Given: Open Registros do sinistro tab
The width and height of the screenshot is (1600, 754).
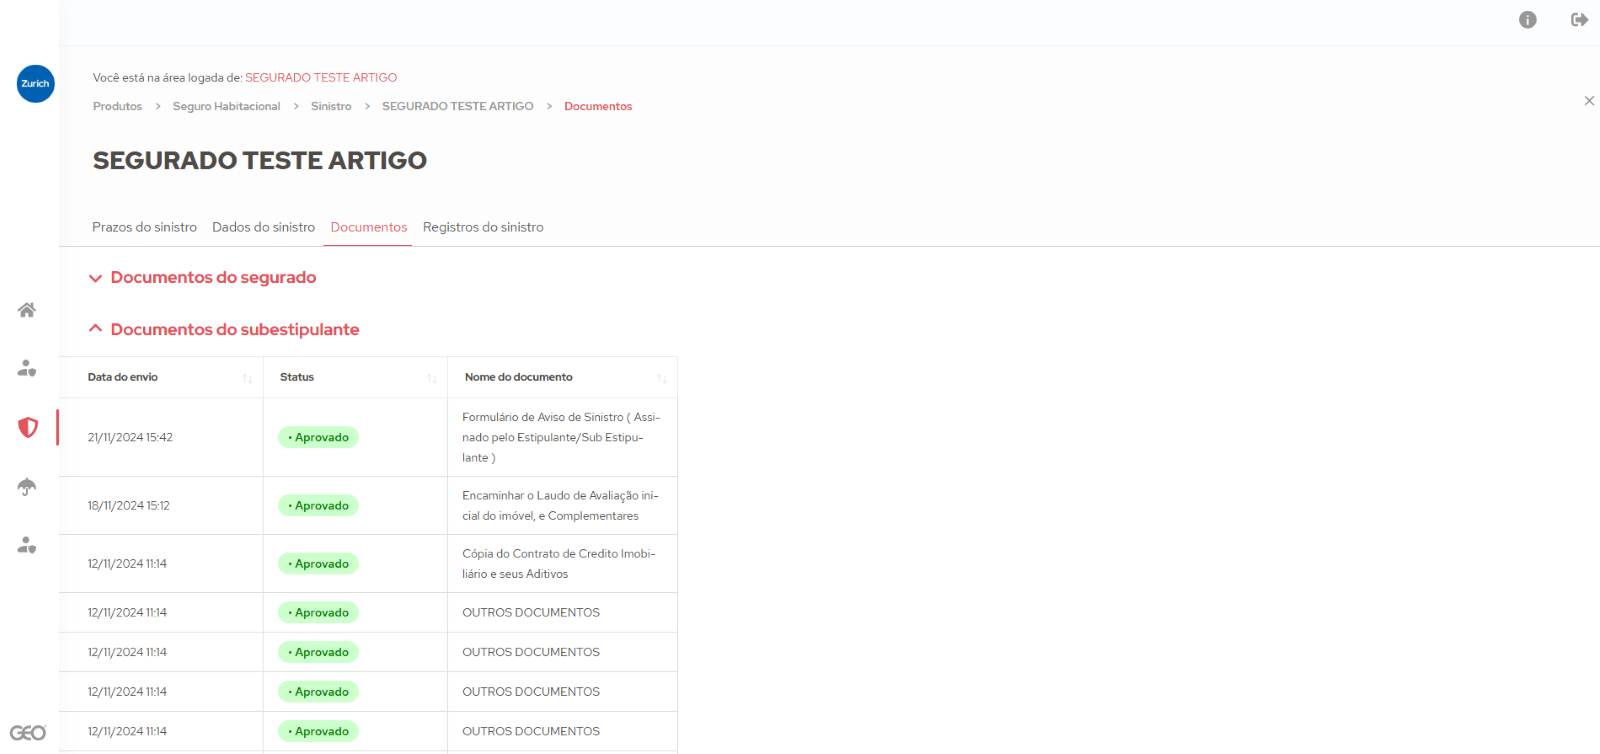Looking at the screenshot, I should click(483, 227).
